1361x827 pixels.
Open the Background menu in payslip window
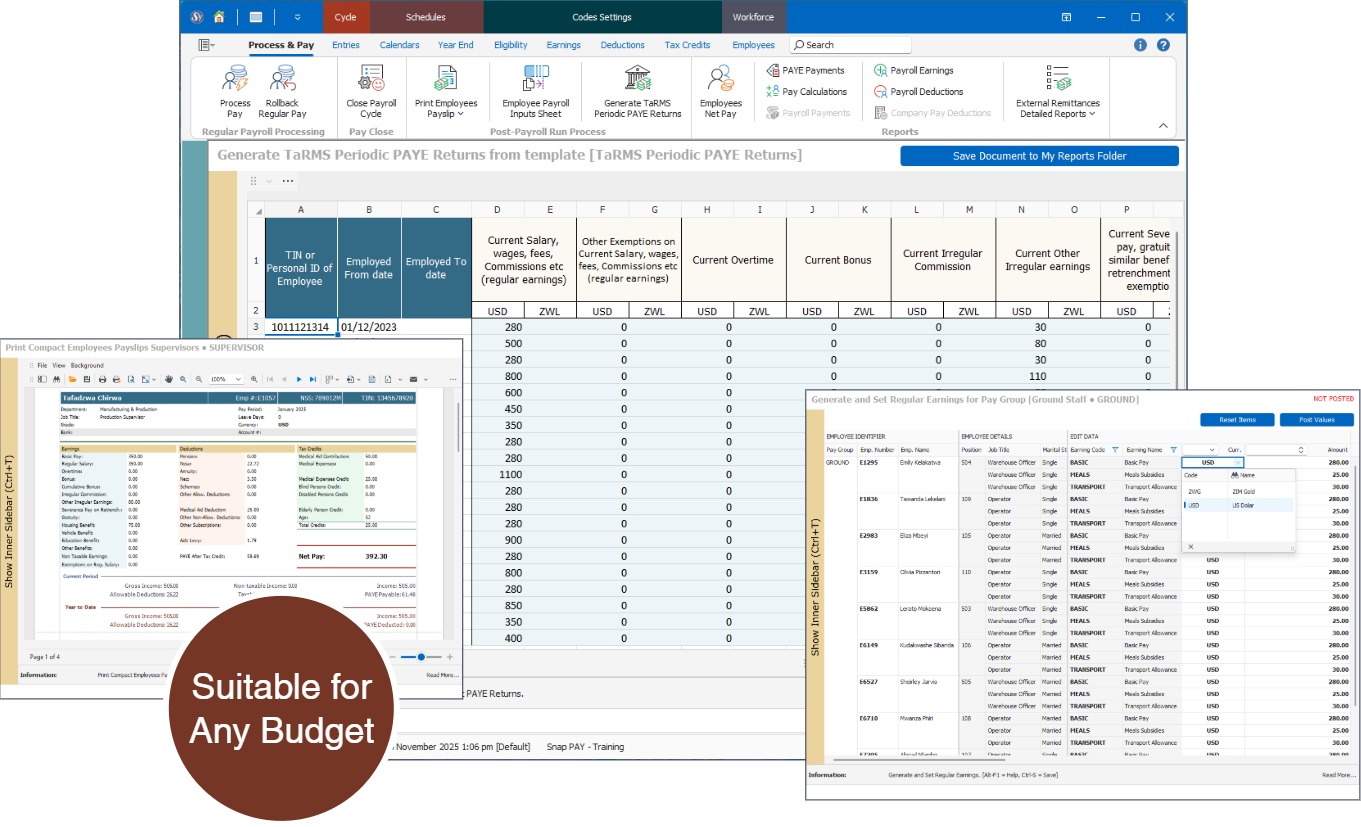(x=86, y=366)
